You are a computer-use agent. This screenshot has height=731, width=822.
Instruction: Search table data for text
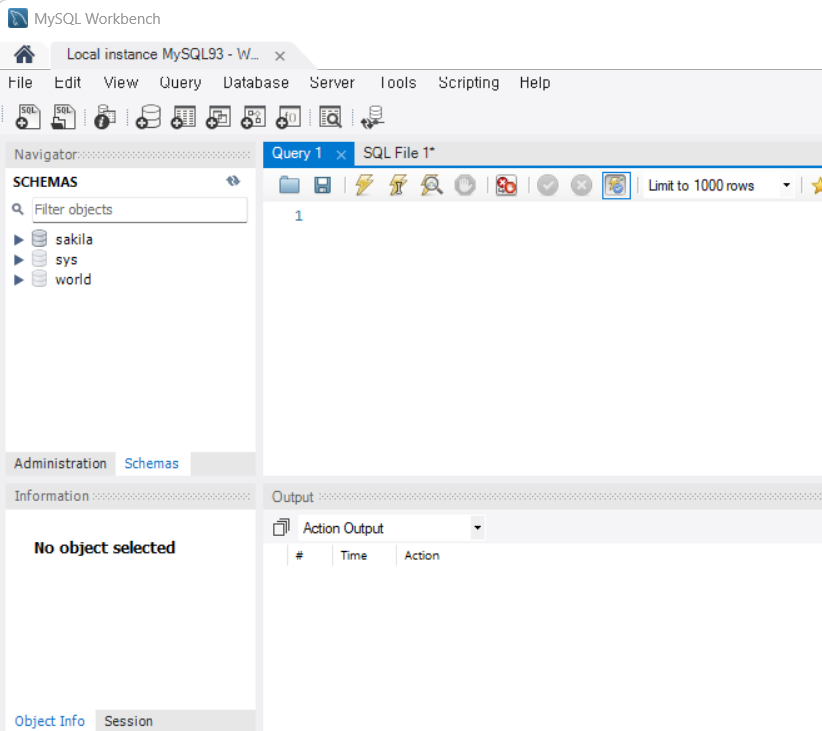(331, 116)
